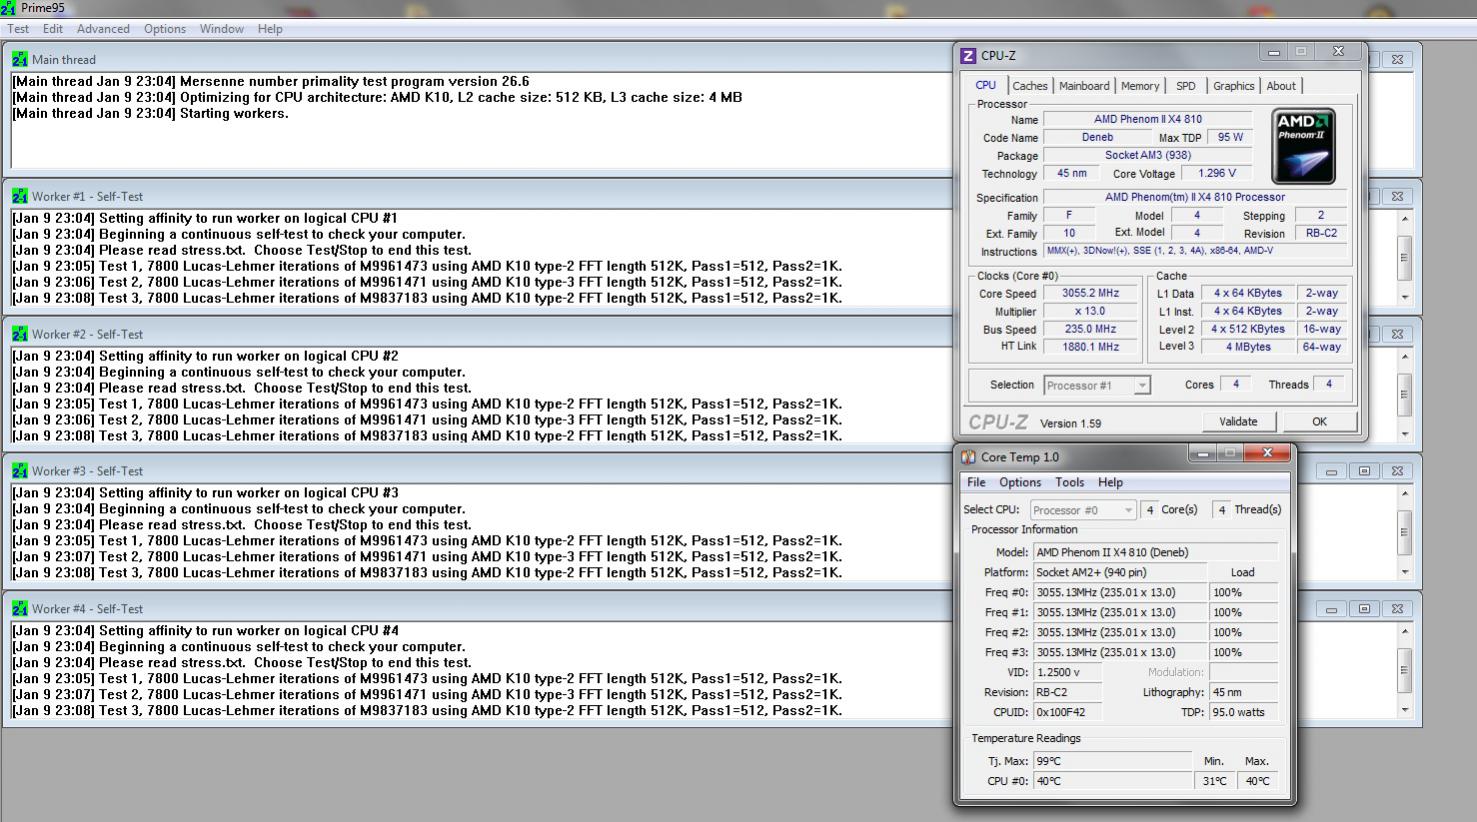Open the Core Temp Tools menu

[x=1070, y=482]
